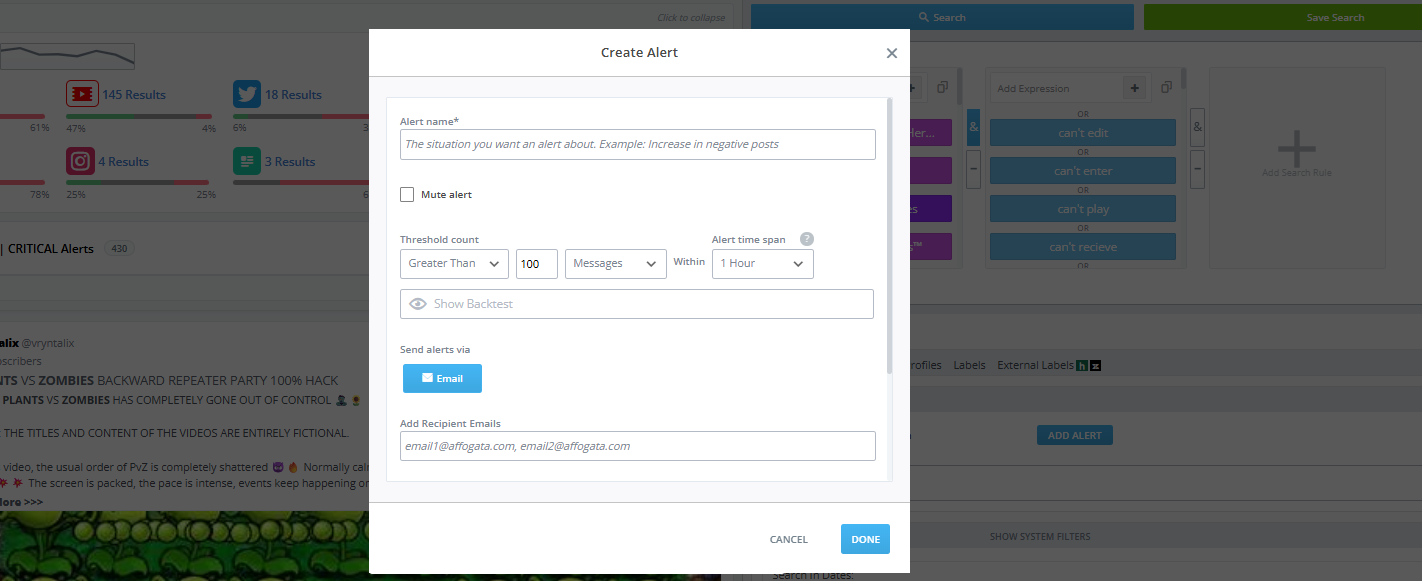Open the Instagram source icon with 4 Results
Image resolution: width=1422 pixels, height=581 pixels.
(x=80, y=160)
